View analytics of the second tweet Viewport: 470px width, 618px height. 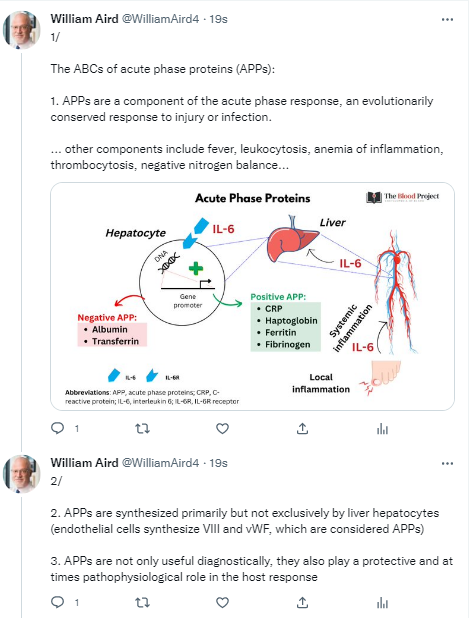[382, 603]
